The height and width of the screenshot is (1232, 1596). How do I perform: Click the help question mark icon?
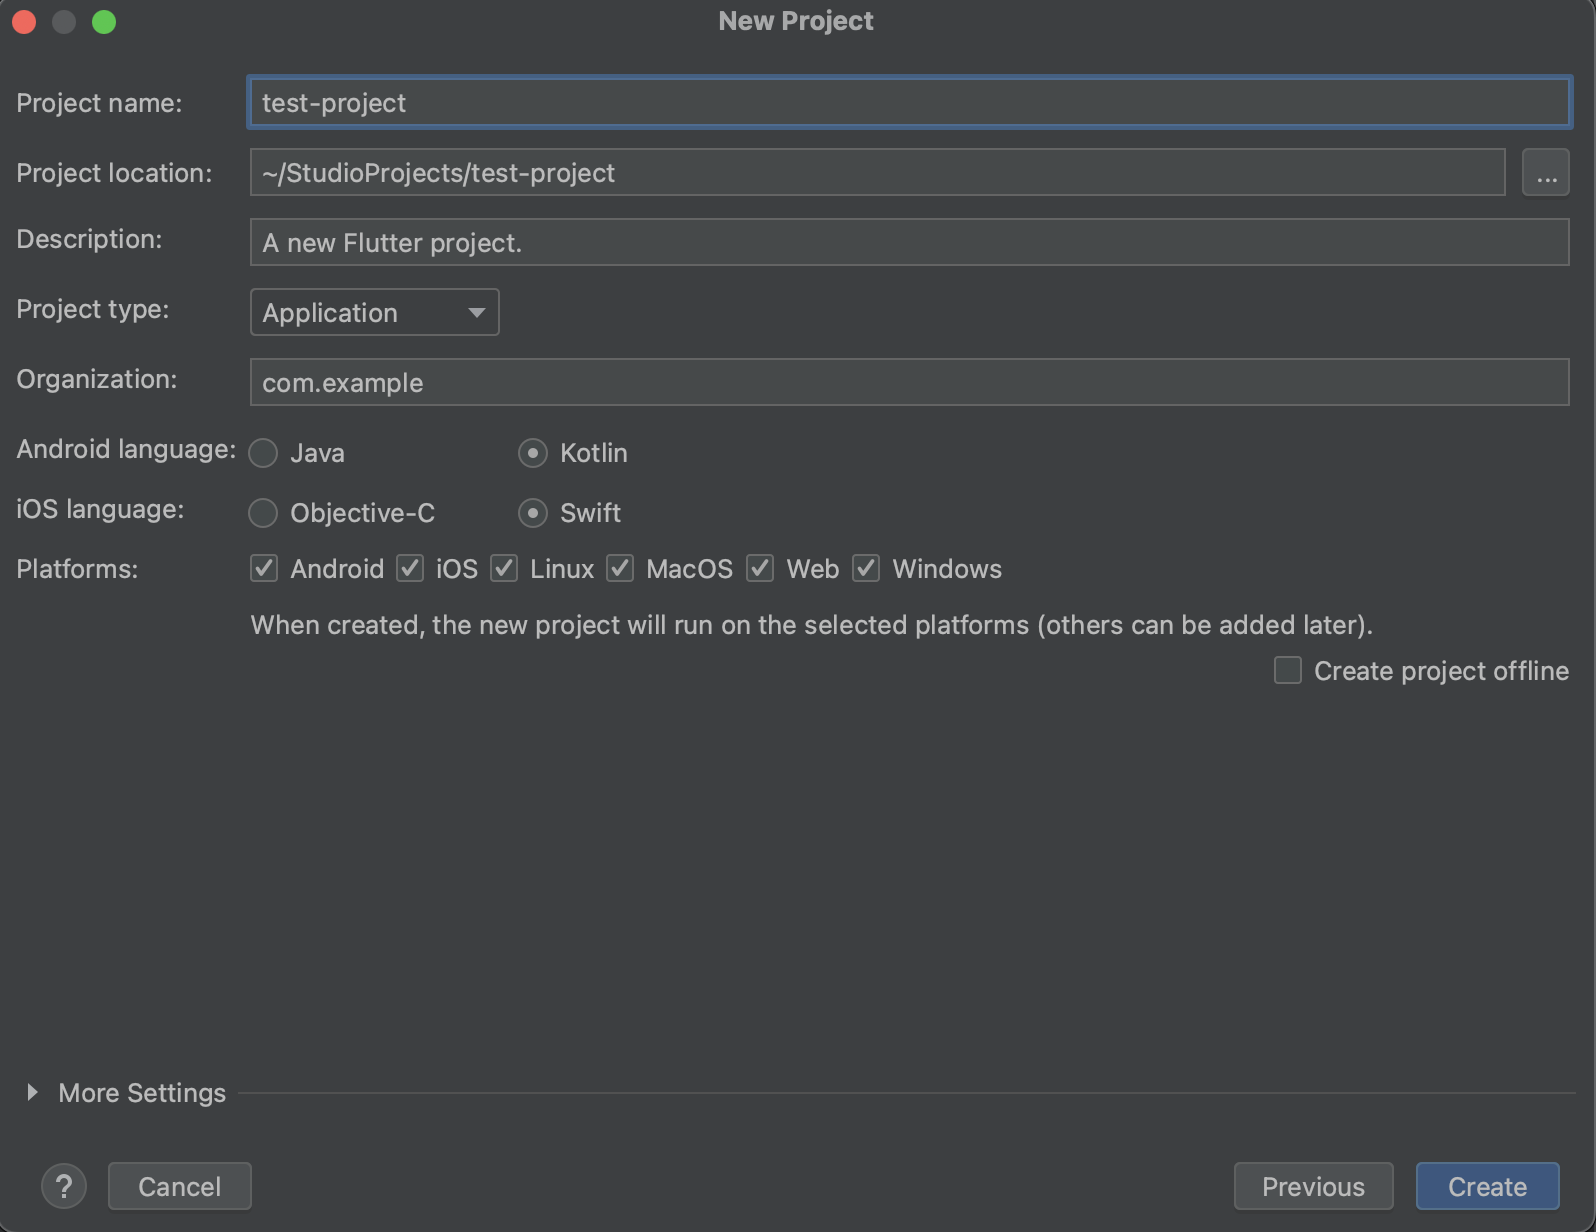pos(64,1186)
